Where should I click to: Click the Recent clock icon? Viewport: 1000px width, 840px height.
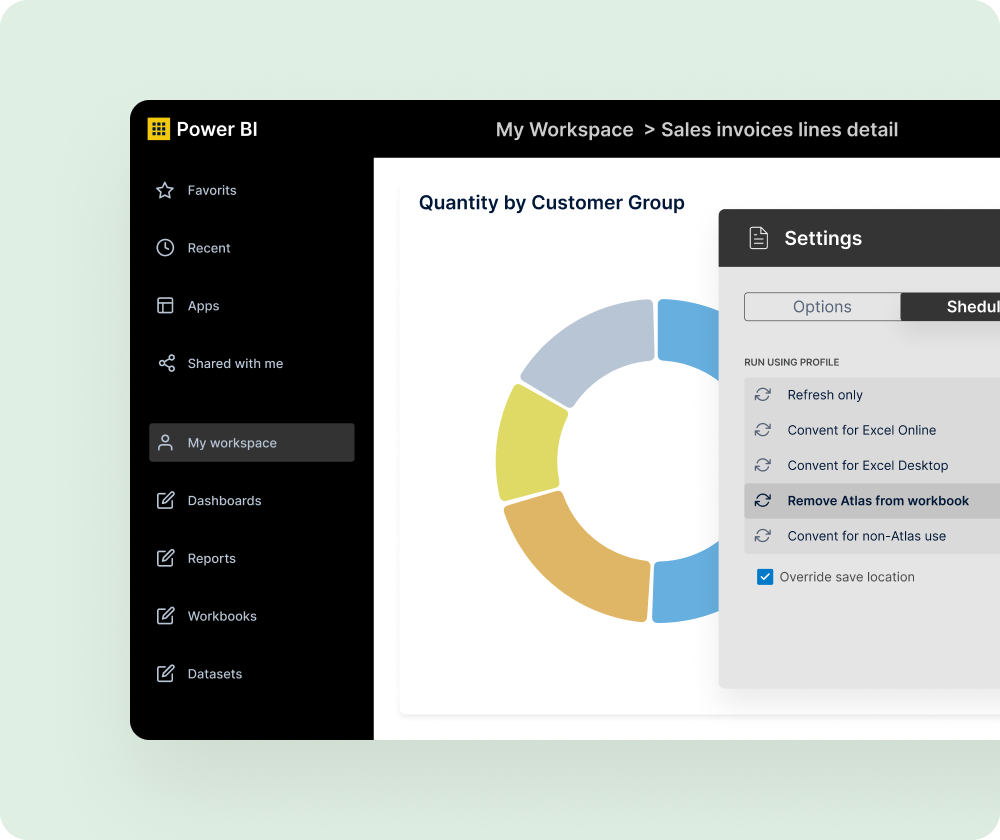(x=166, y=248)
